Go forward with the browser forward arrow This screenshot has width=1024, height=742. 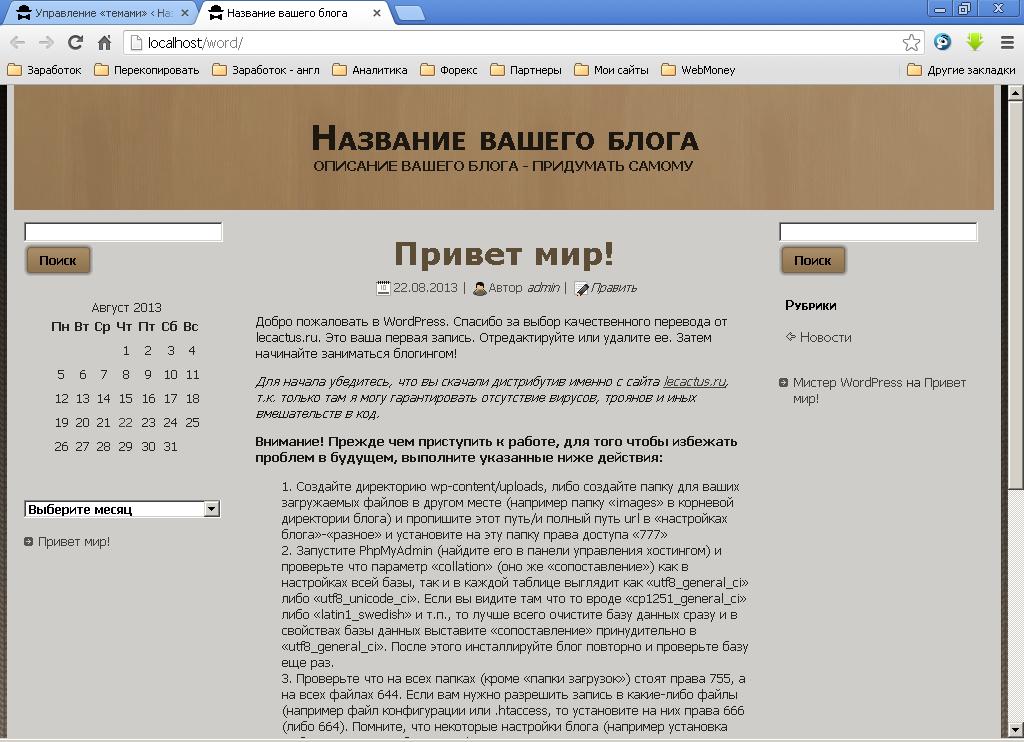pyautogui.click(x=46, y=43)
